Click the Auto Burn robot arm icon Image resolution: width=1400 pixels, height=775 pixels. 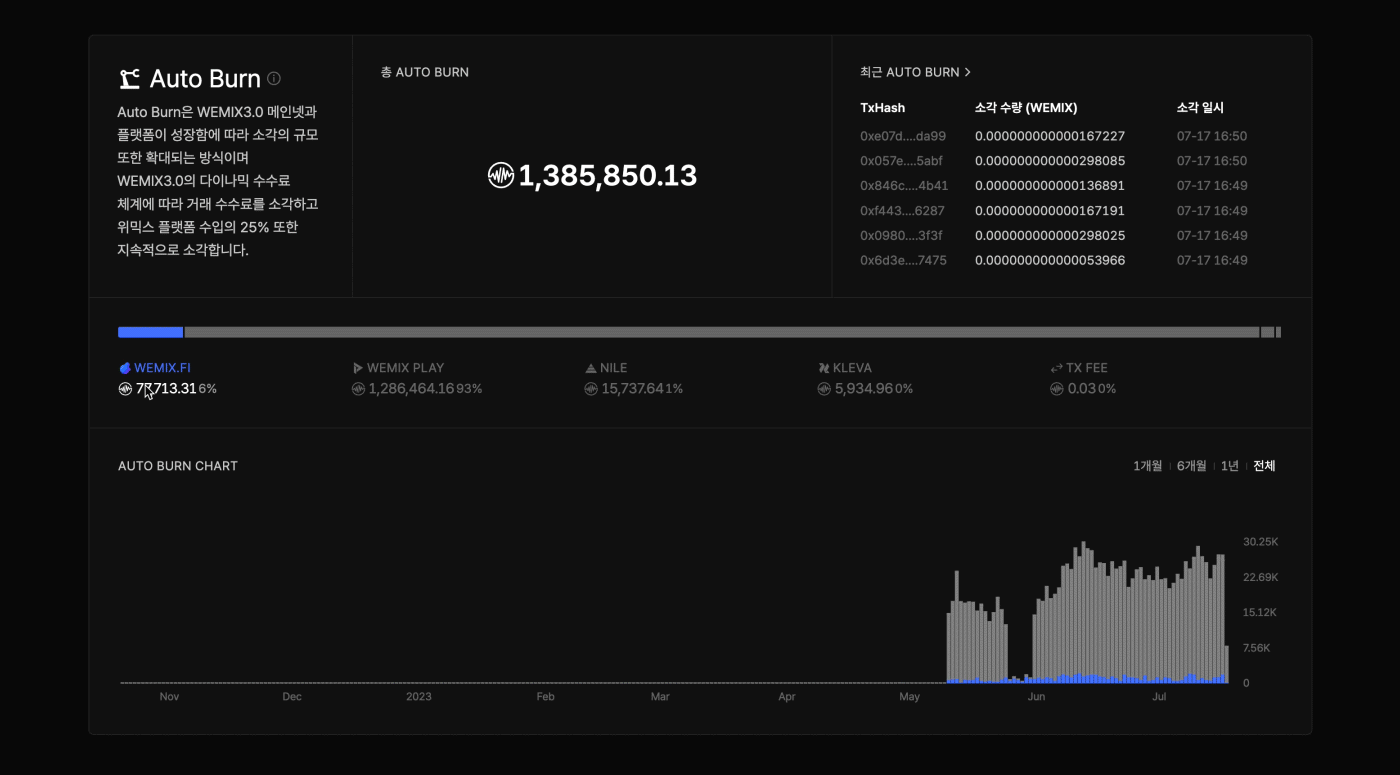tap(129, 79)
